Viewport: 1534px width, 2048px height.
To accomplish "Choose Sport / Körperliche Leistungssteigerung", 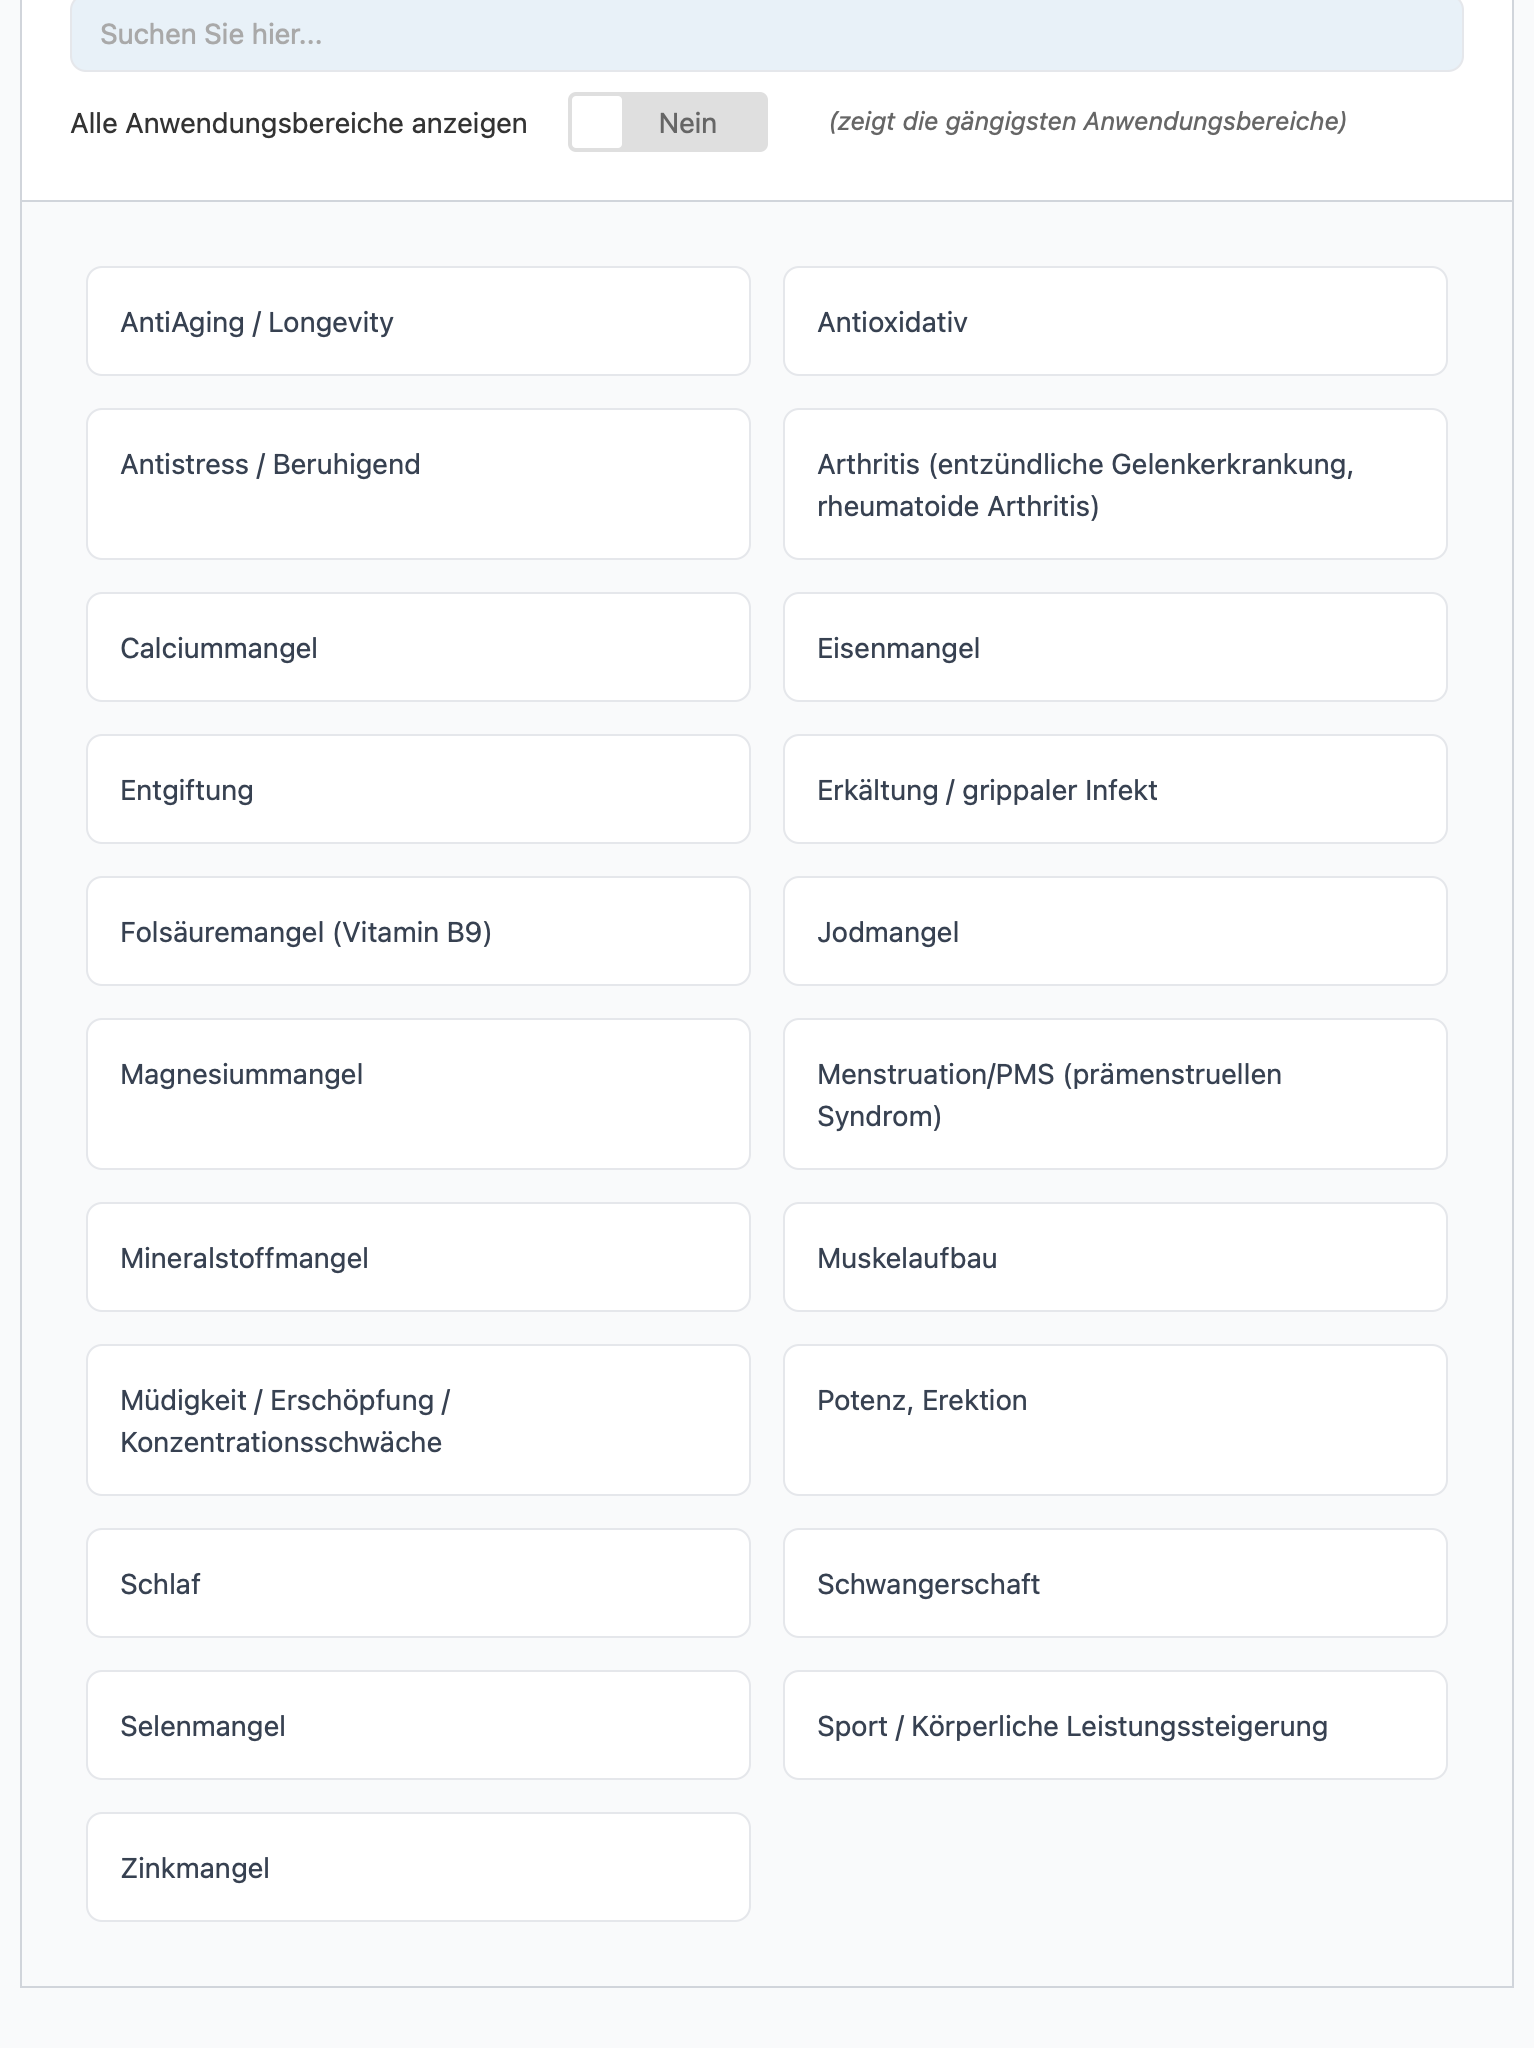I will pos(1115,1725).
